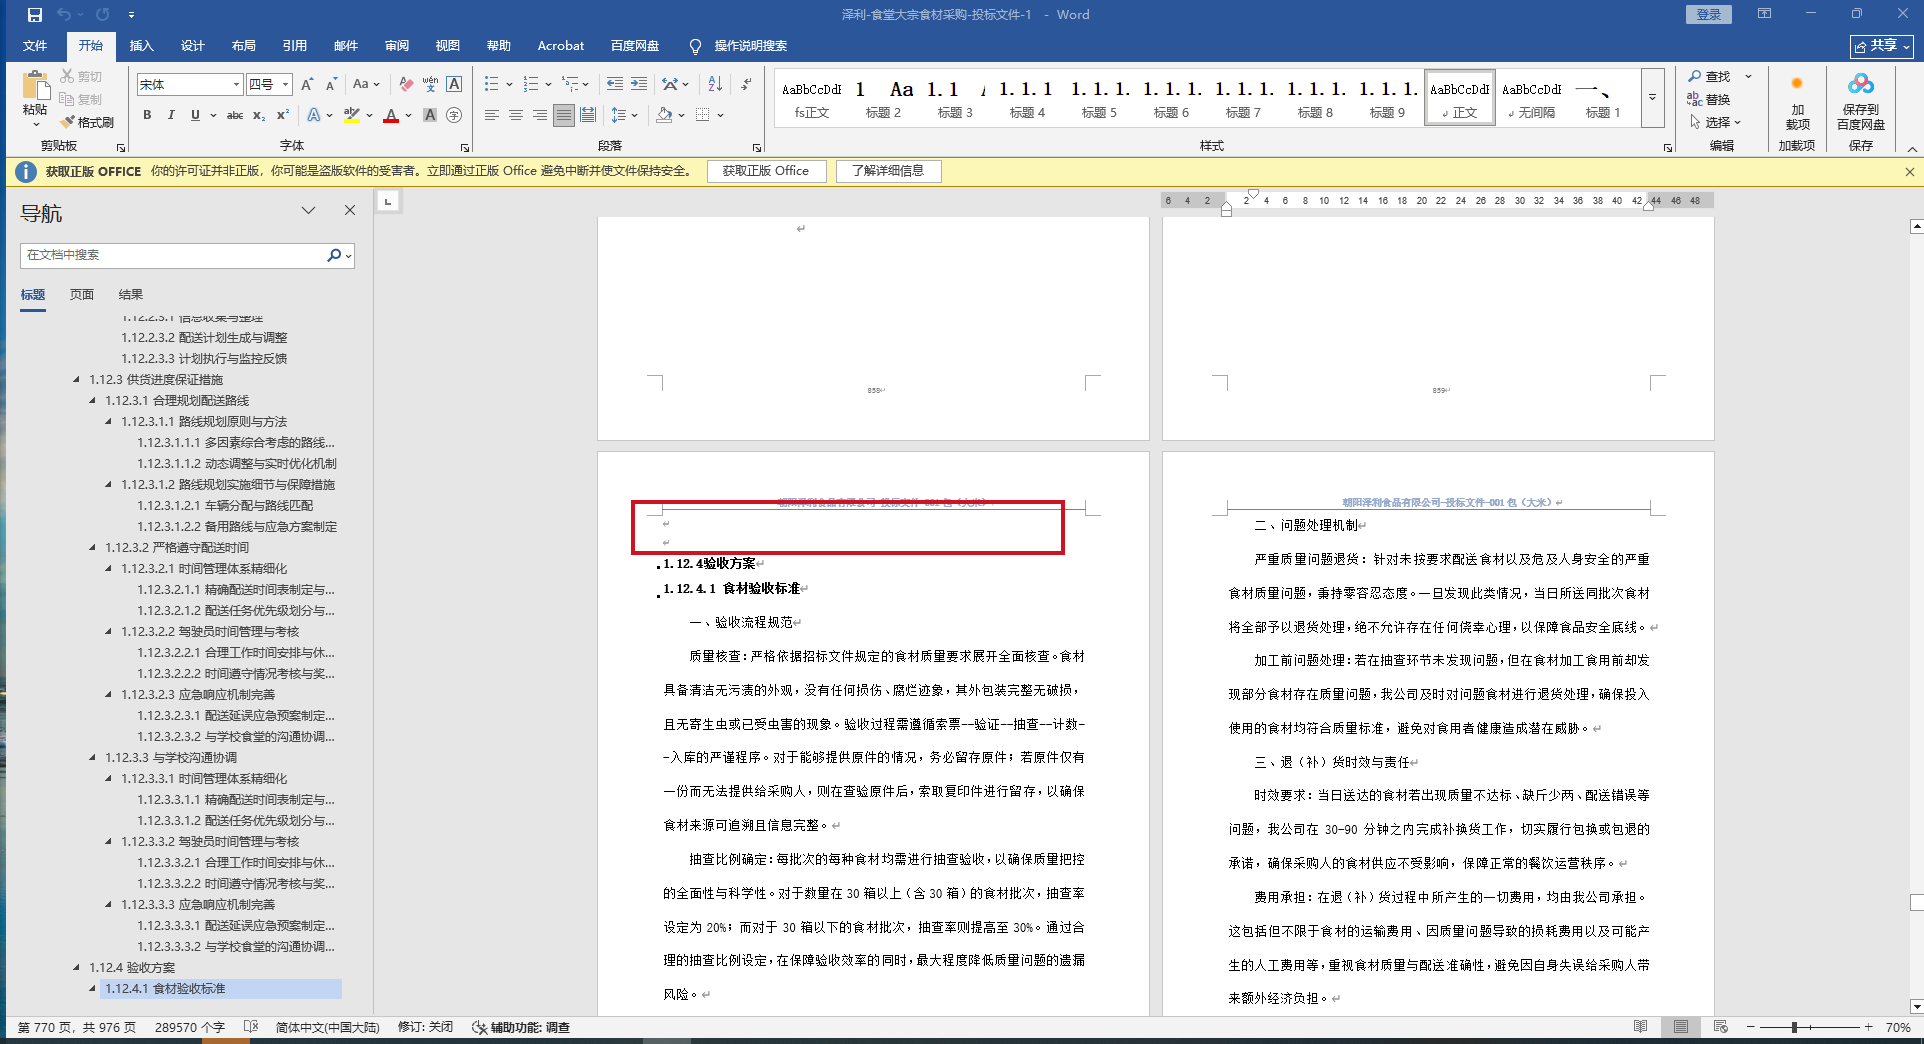Toggle bold formatting
Image resolution: width=1924 pixels, height=1044 pixels.
147,115
